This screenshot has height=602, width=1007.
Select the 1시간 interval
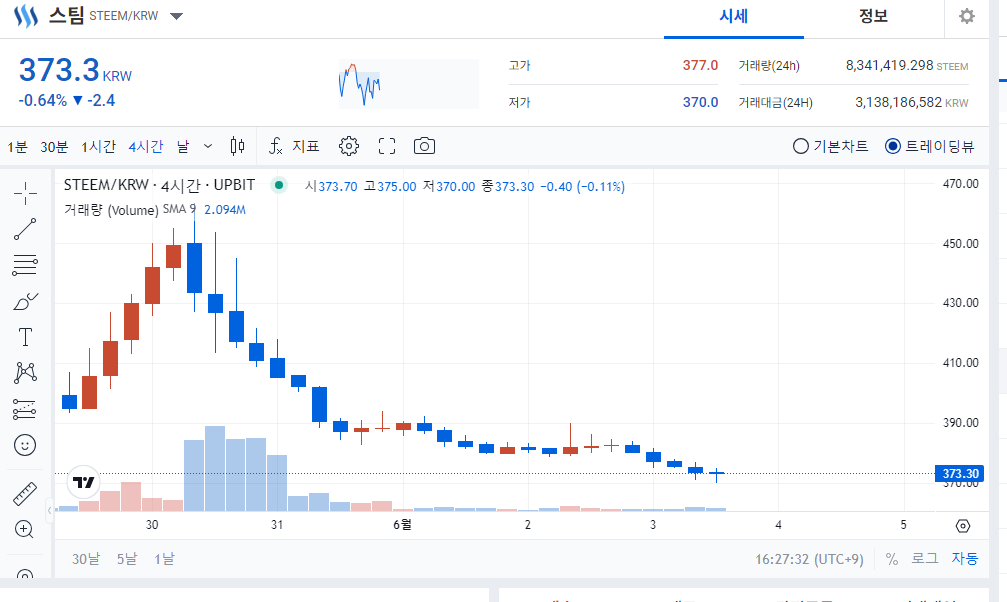pos(98,146)
